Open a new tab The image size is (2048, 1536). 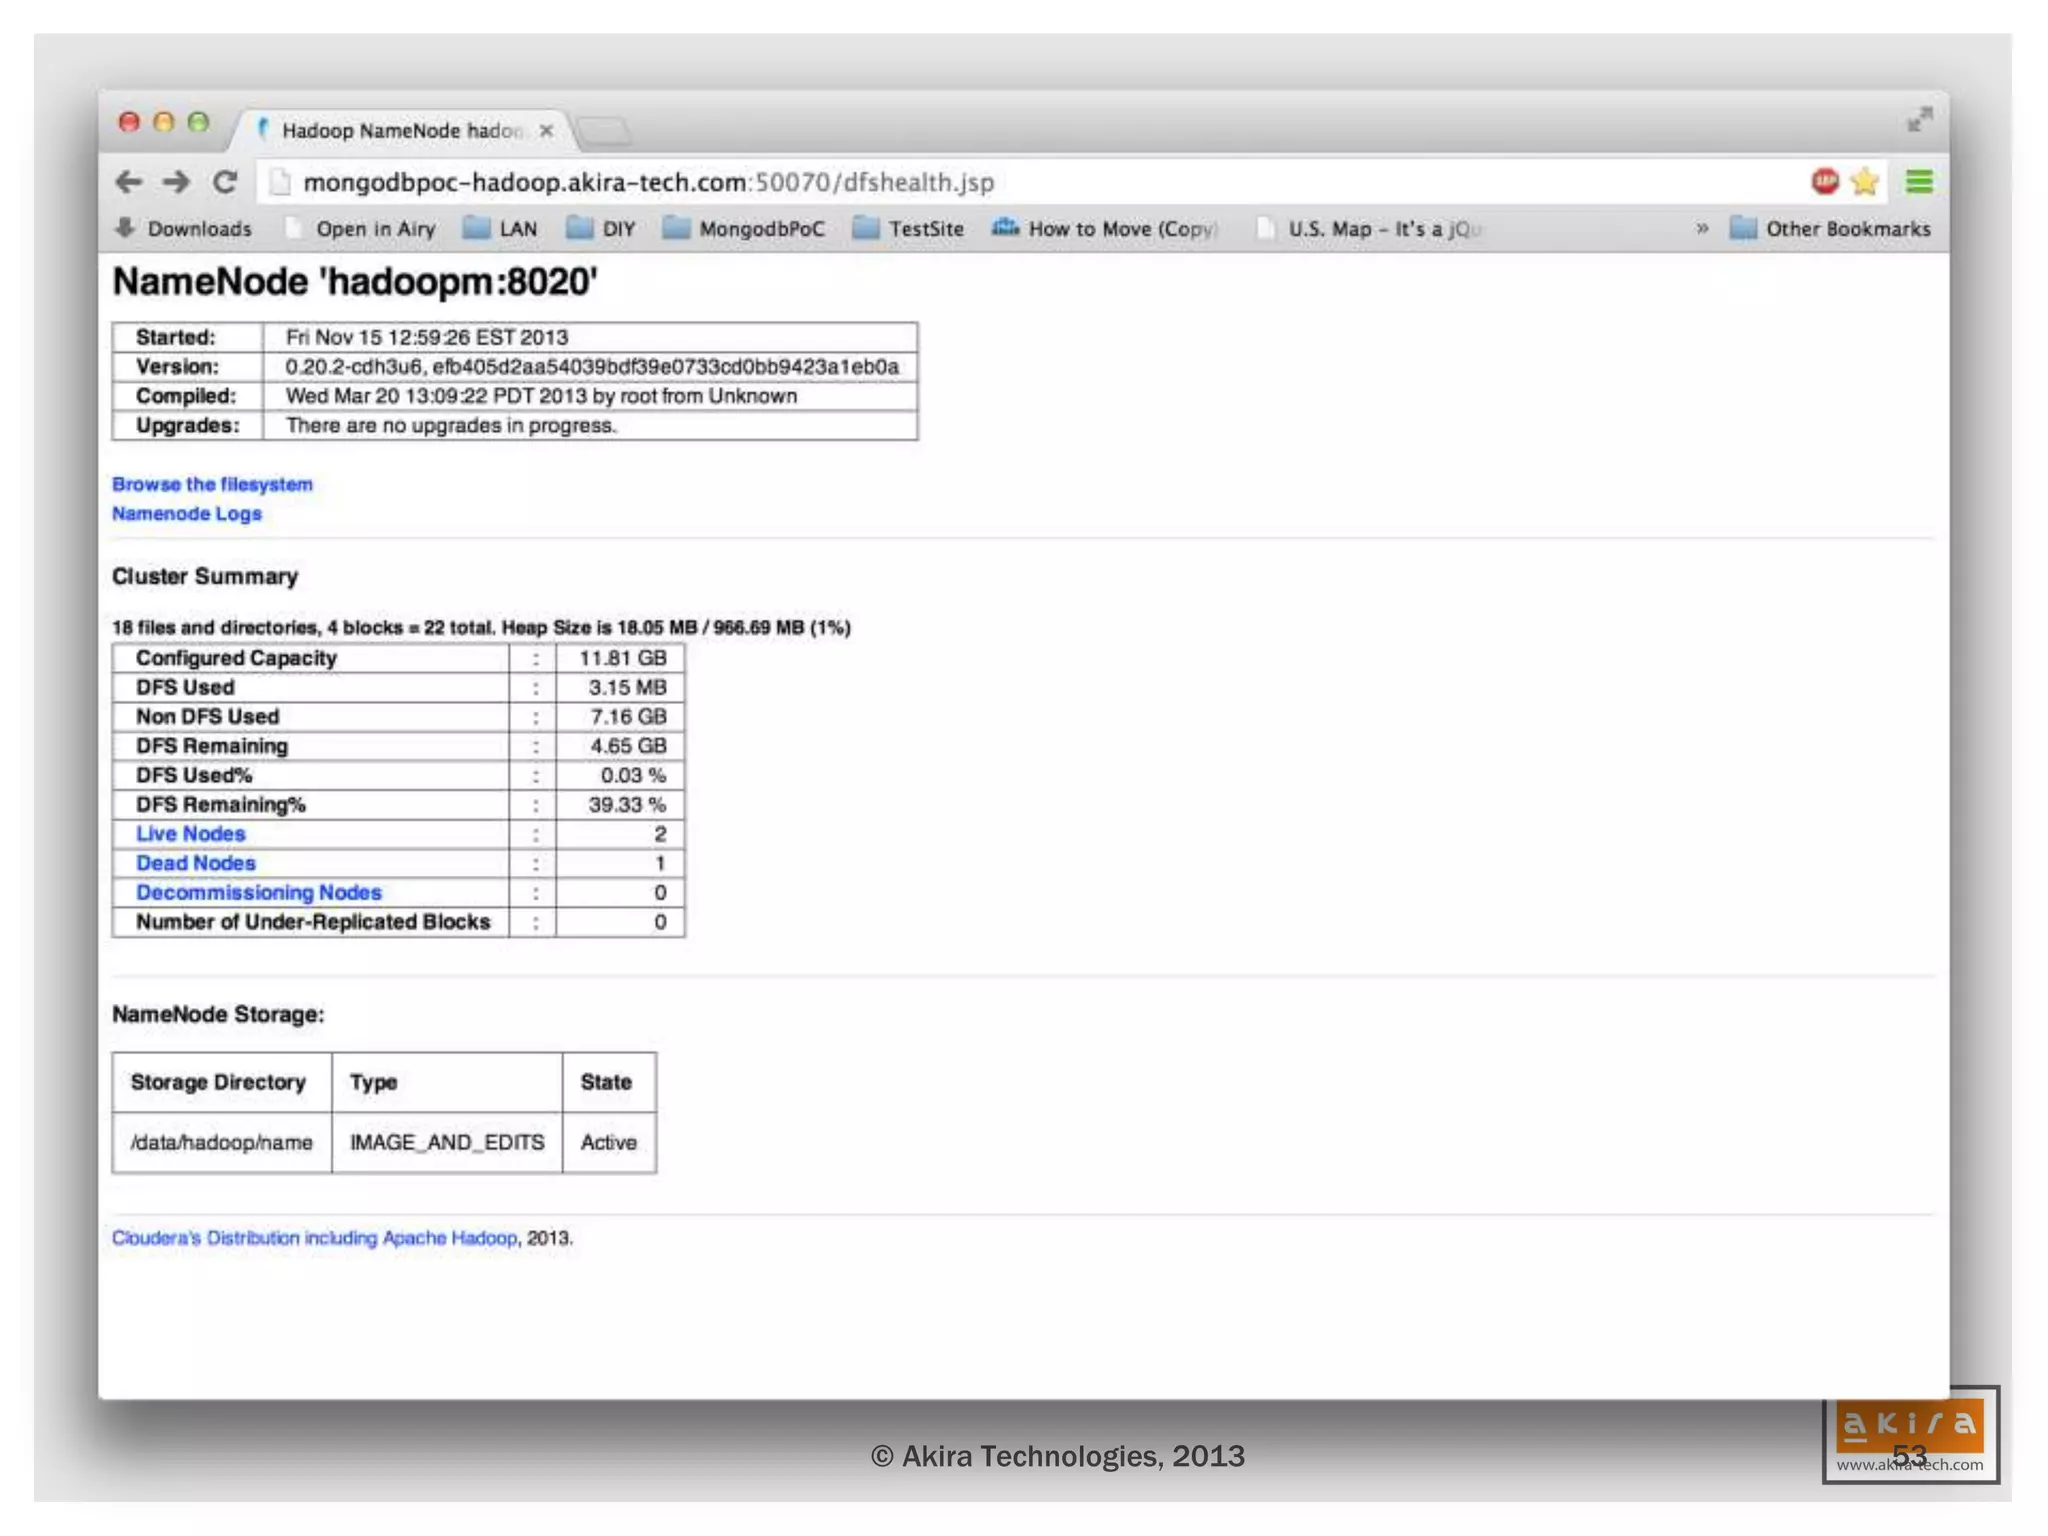click(x=604, y=131)
